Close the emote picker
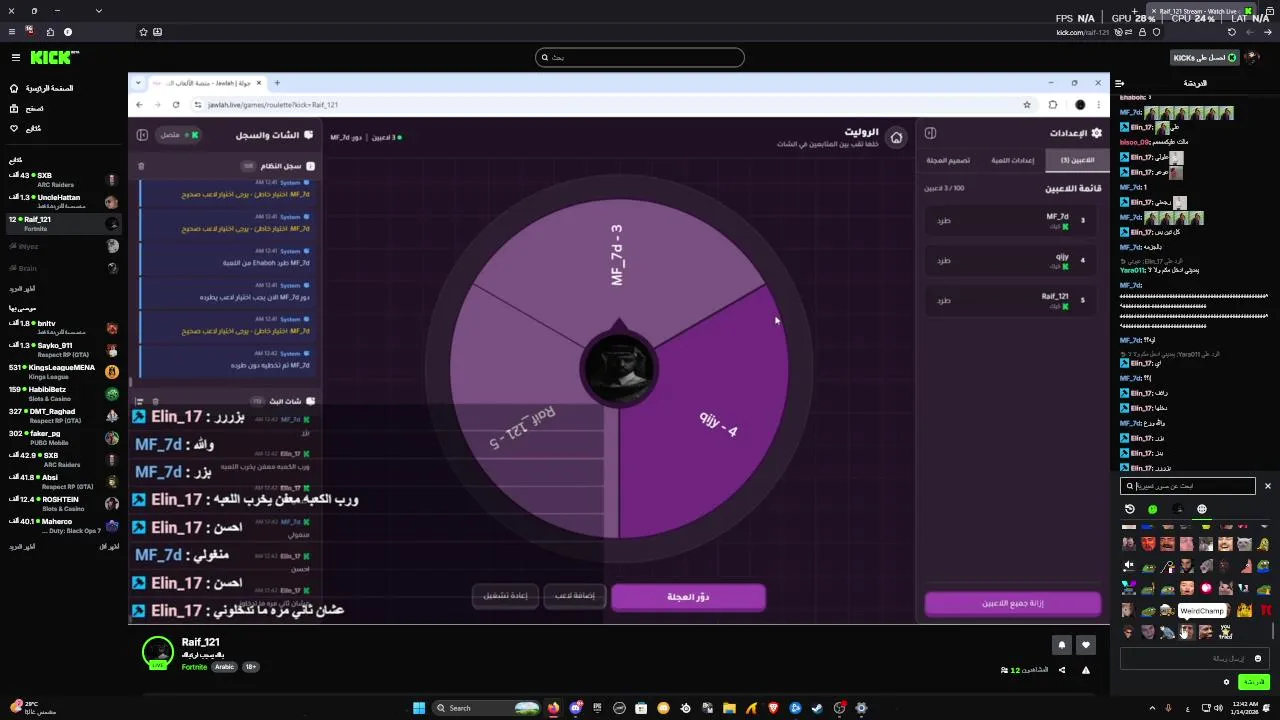This screenshot has width=1280, height=720. pyautogui.click(x=1267, y=486)
